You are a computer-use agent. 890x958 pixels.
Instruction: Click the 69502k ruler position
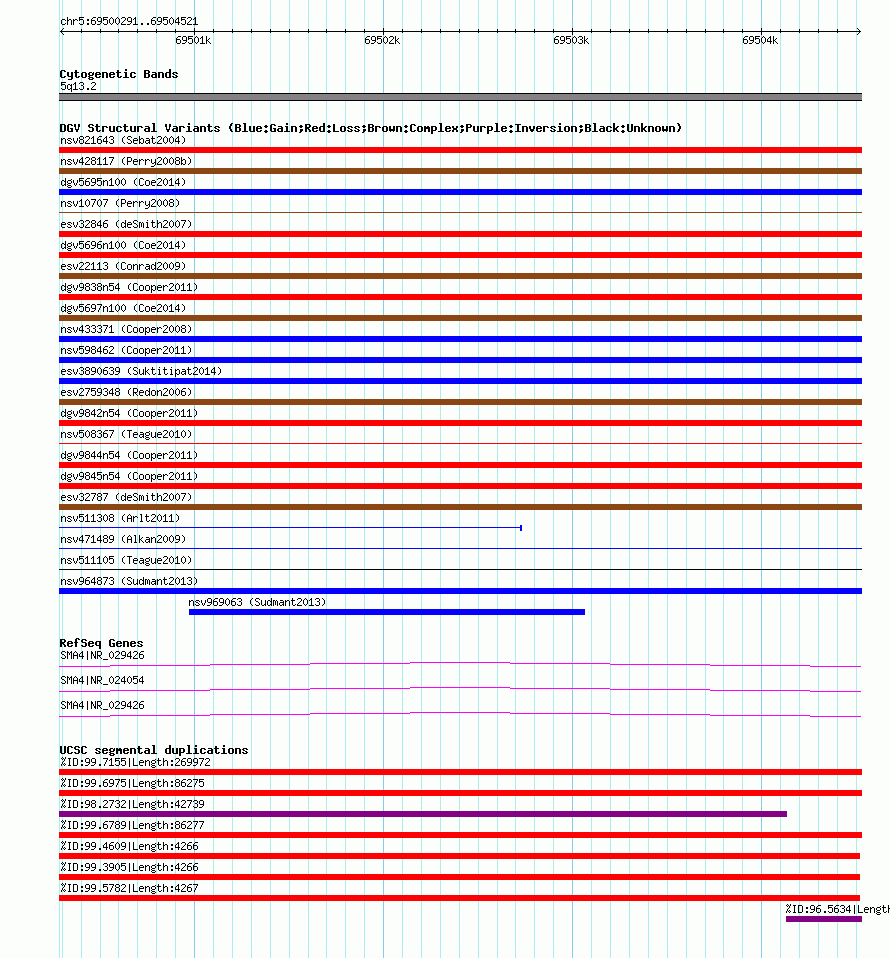(382, 40)
